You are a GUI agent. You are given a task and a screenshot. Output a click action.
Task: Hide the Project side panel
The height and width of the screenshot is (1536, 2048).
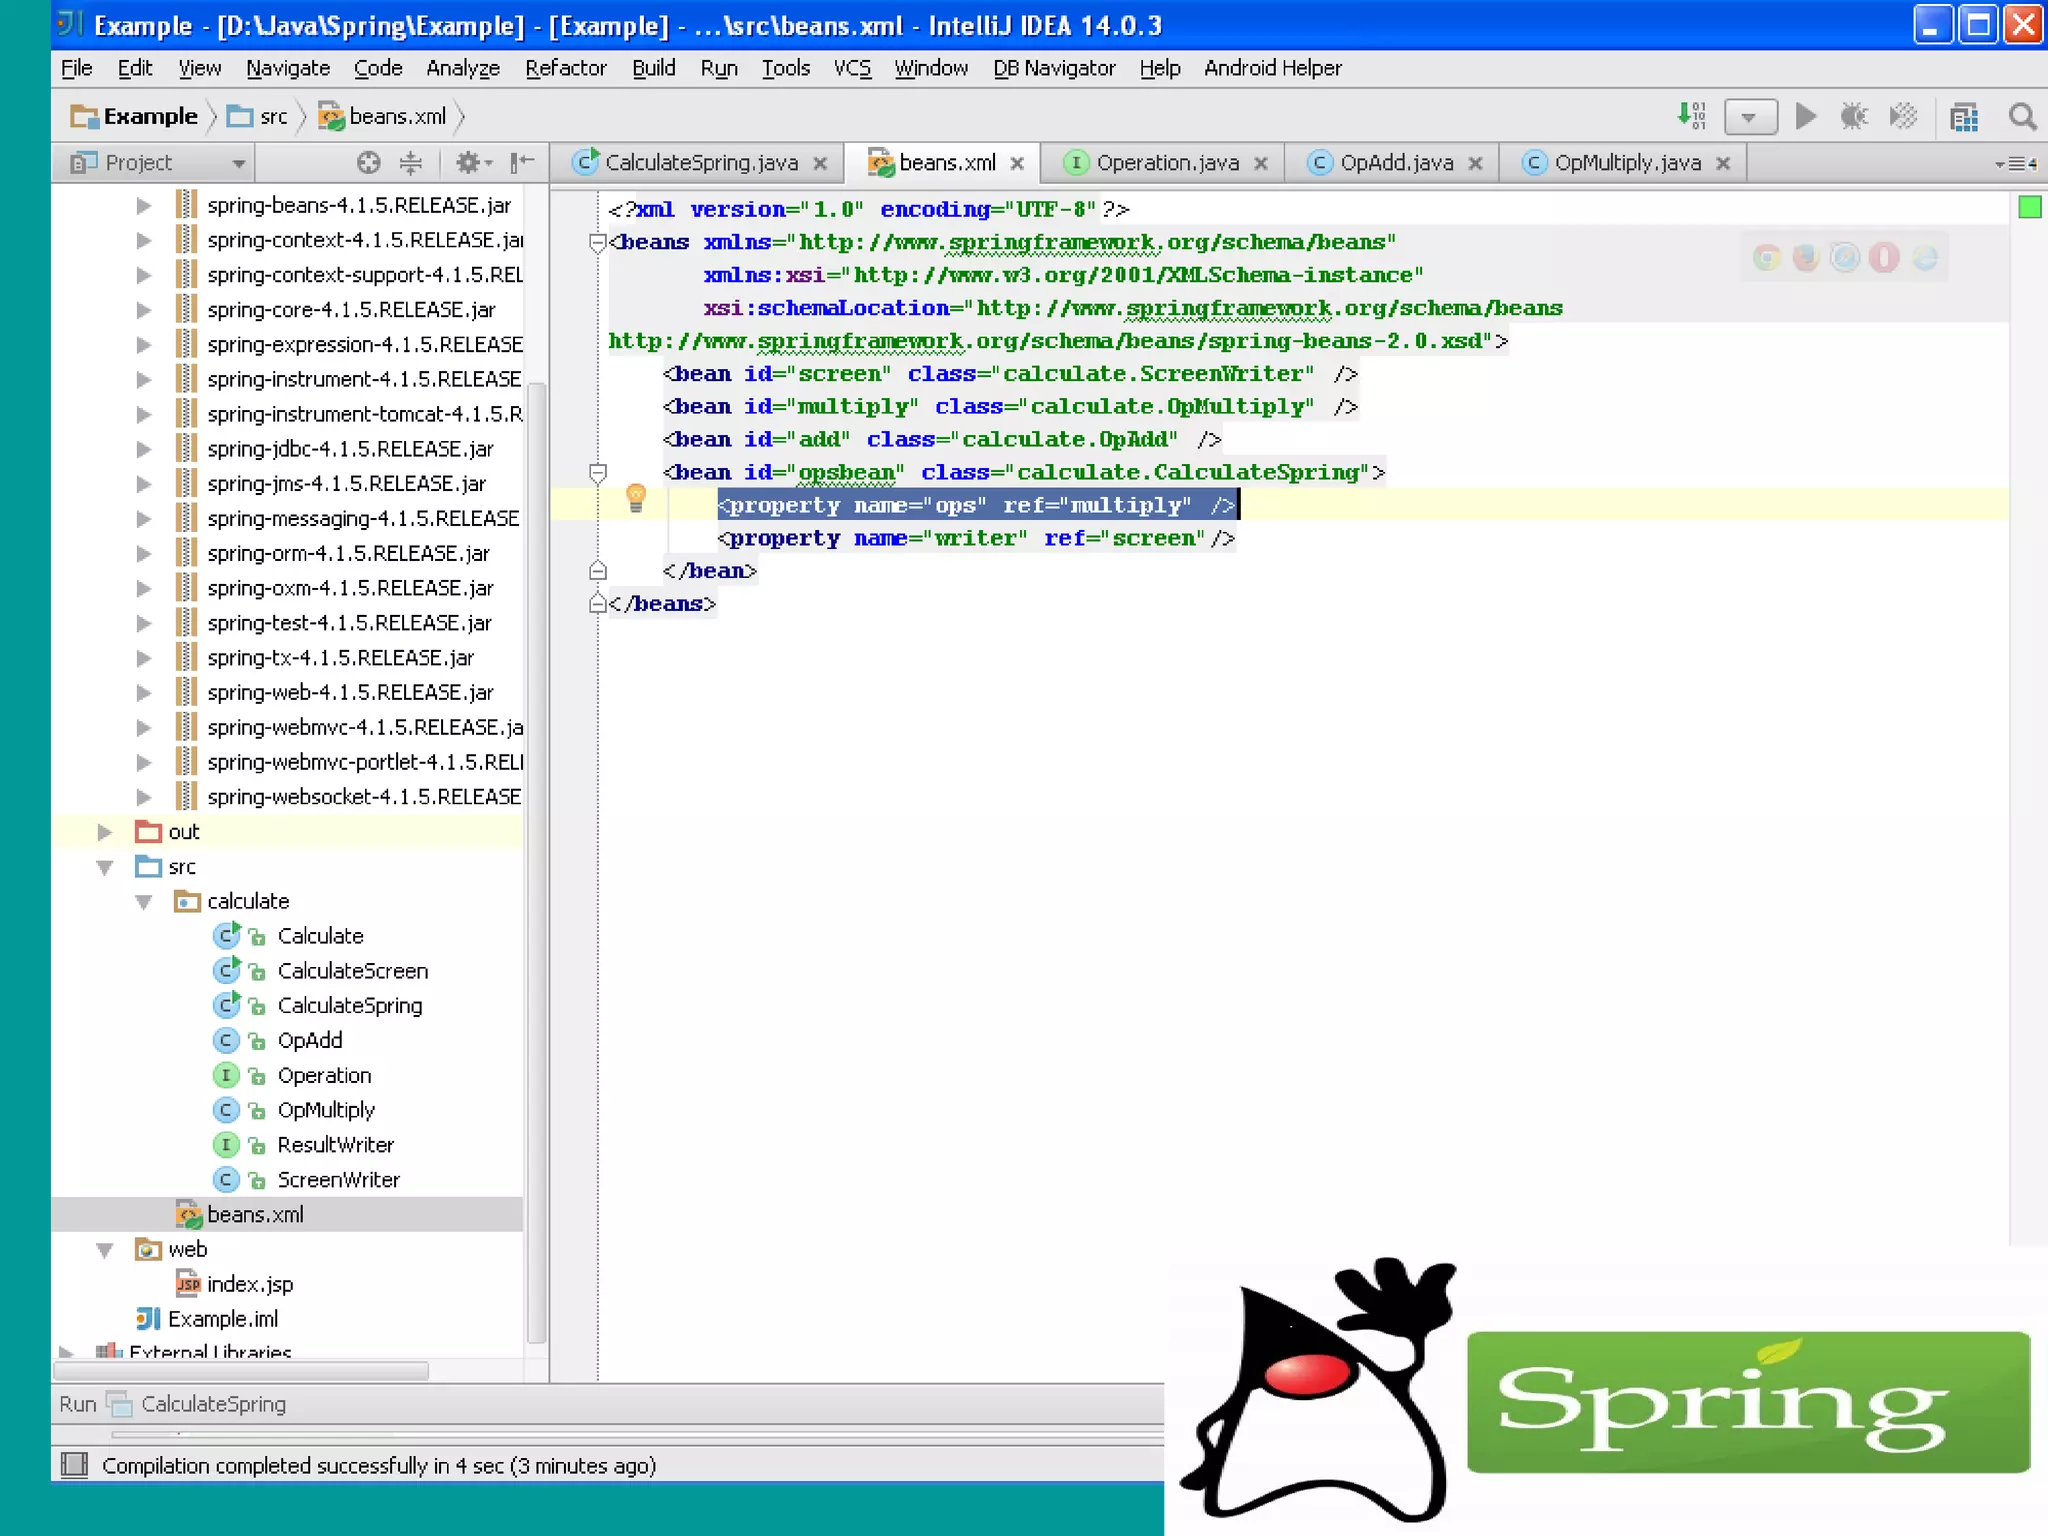pyautogui.click(x=521, y=162)
